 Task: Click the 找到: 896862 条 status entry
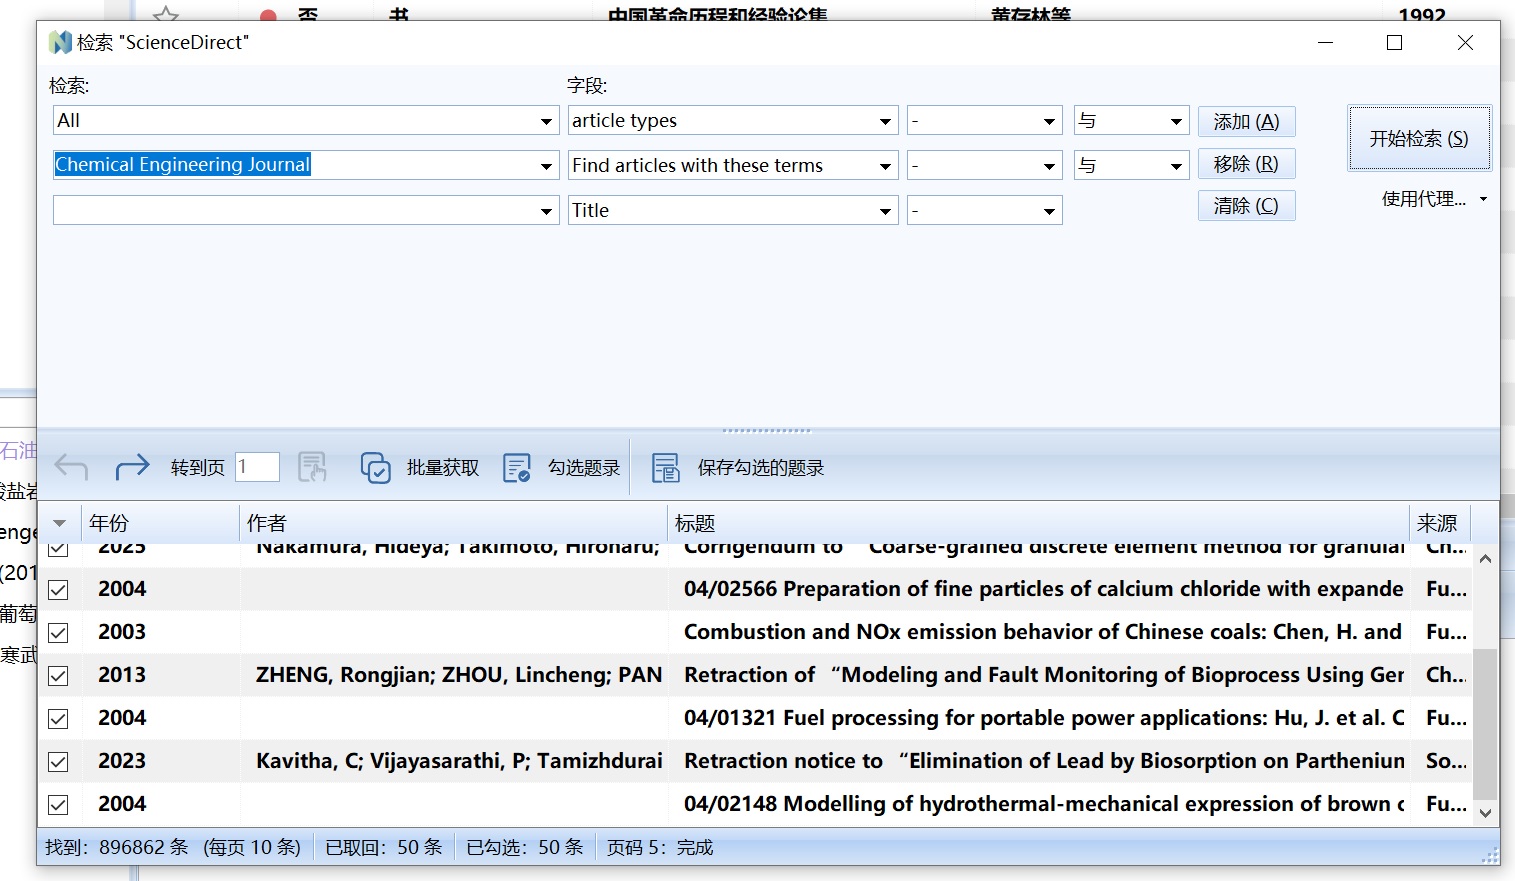coord(173,848)
